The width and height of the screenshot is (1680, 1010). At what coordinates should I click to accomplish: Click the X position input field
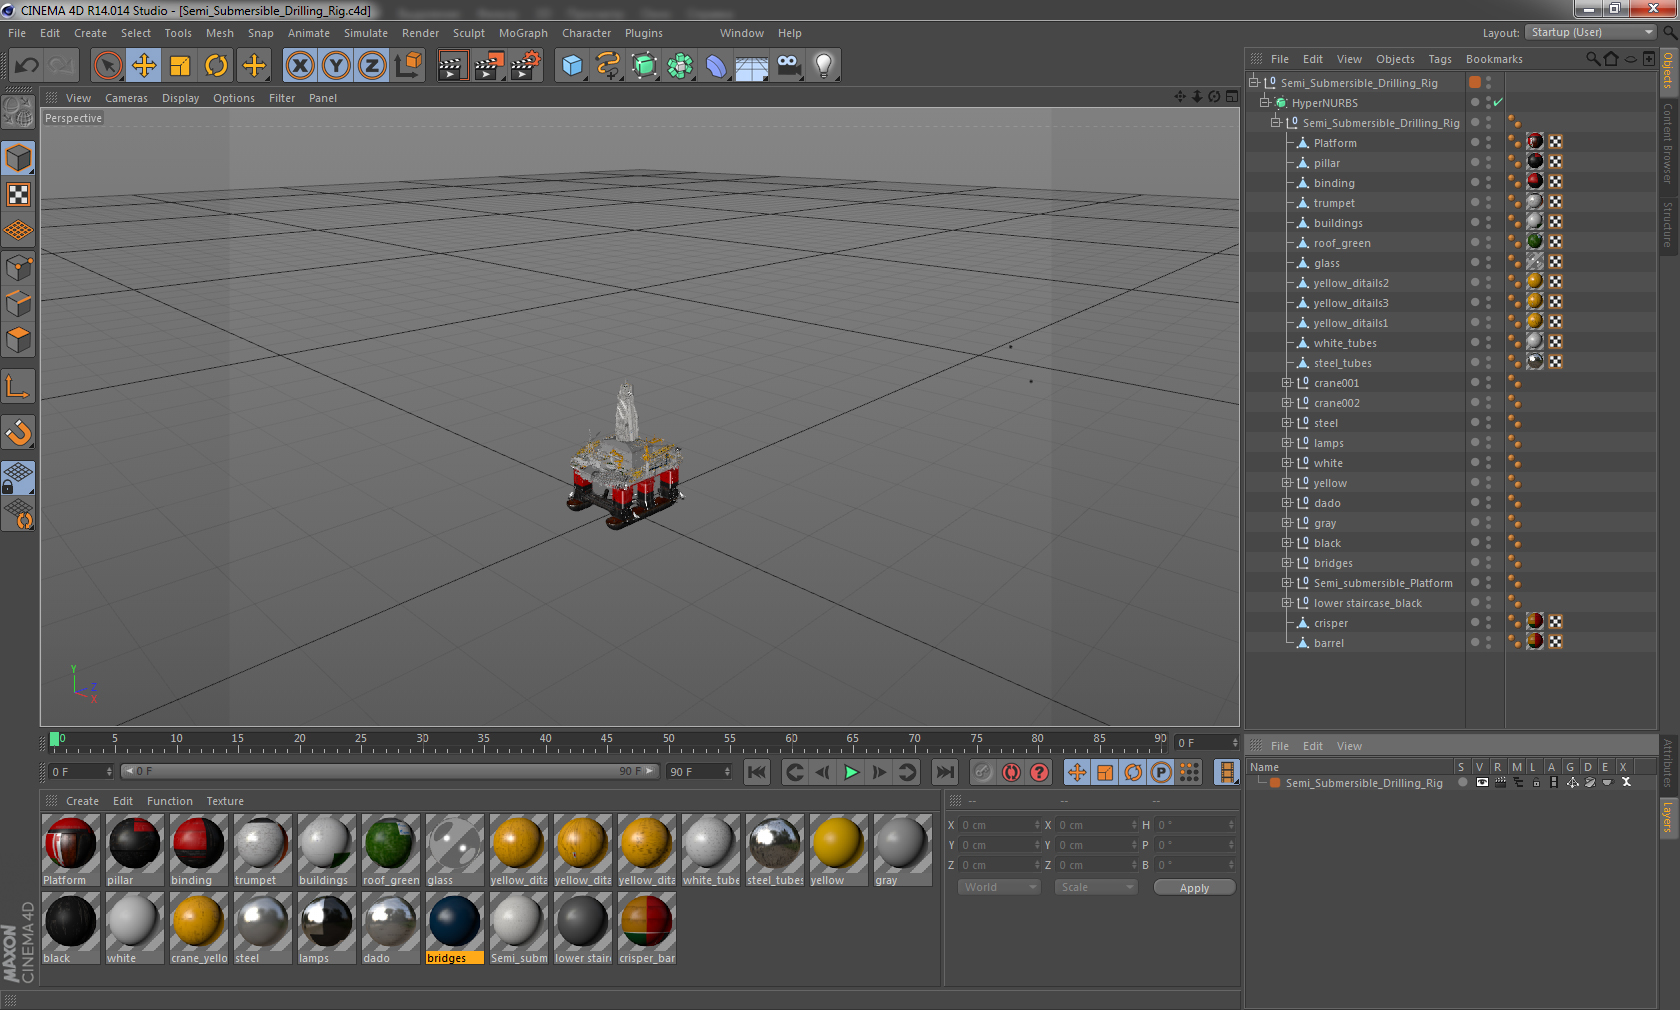tap(1000, 825)
